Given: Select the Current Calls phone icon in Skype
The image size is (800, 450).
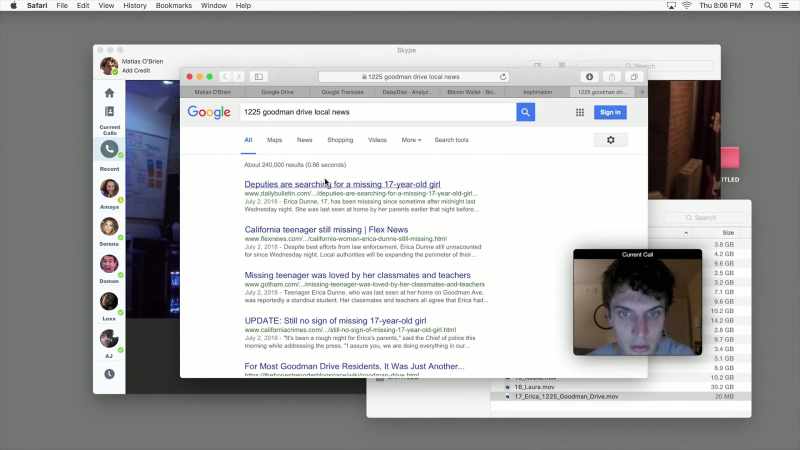Looking at the screenshot, I should pyautogui.click(x=109, y=149).
